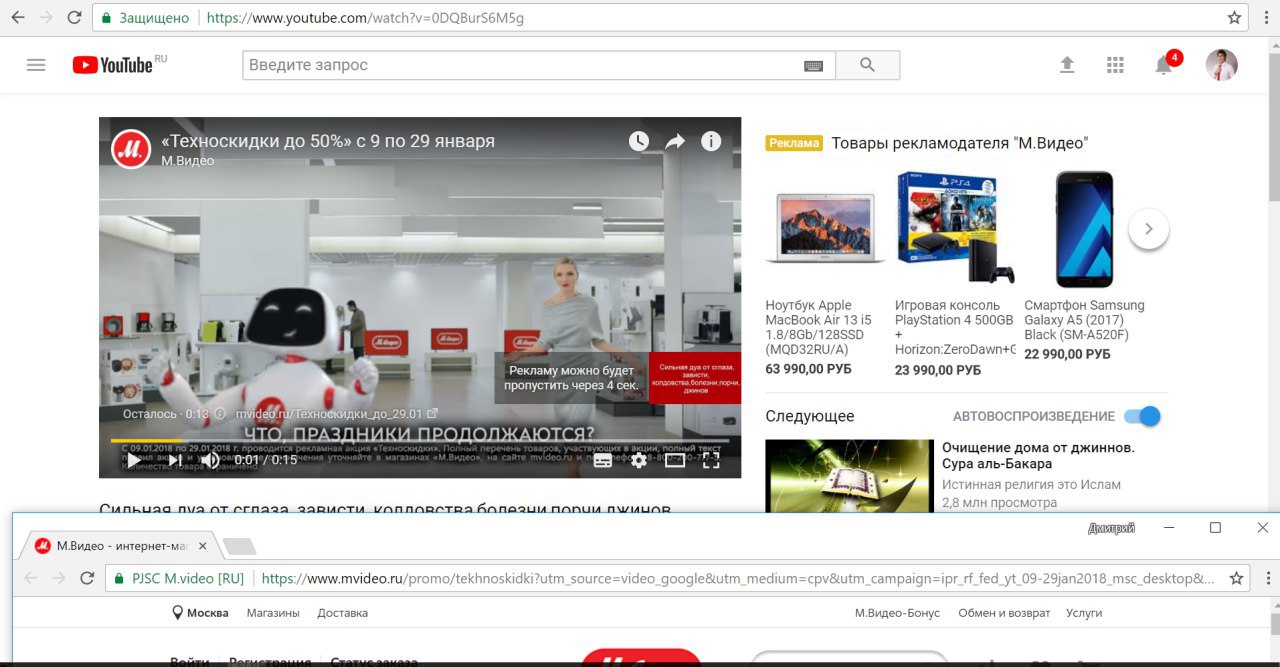Image resolution: width=1280 pixels, height=667 pixels.
Task: Open the account avatar menu
Action: point(1221,65)
